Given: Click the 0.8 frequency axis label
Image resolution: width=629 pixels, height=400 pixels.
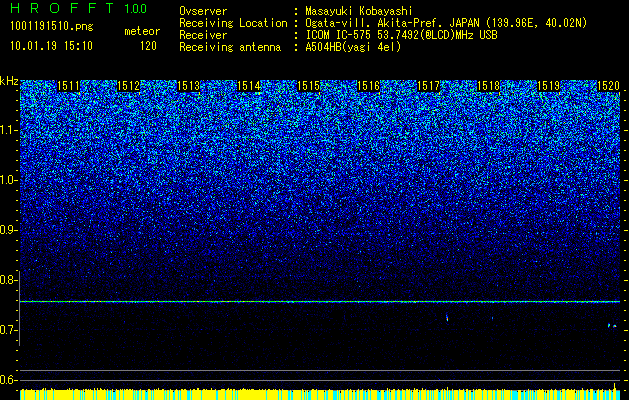Looking at the screenshot, I should pos(8,280).
